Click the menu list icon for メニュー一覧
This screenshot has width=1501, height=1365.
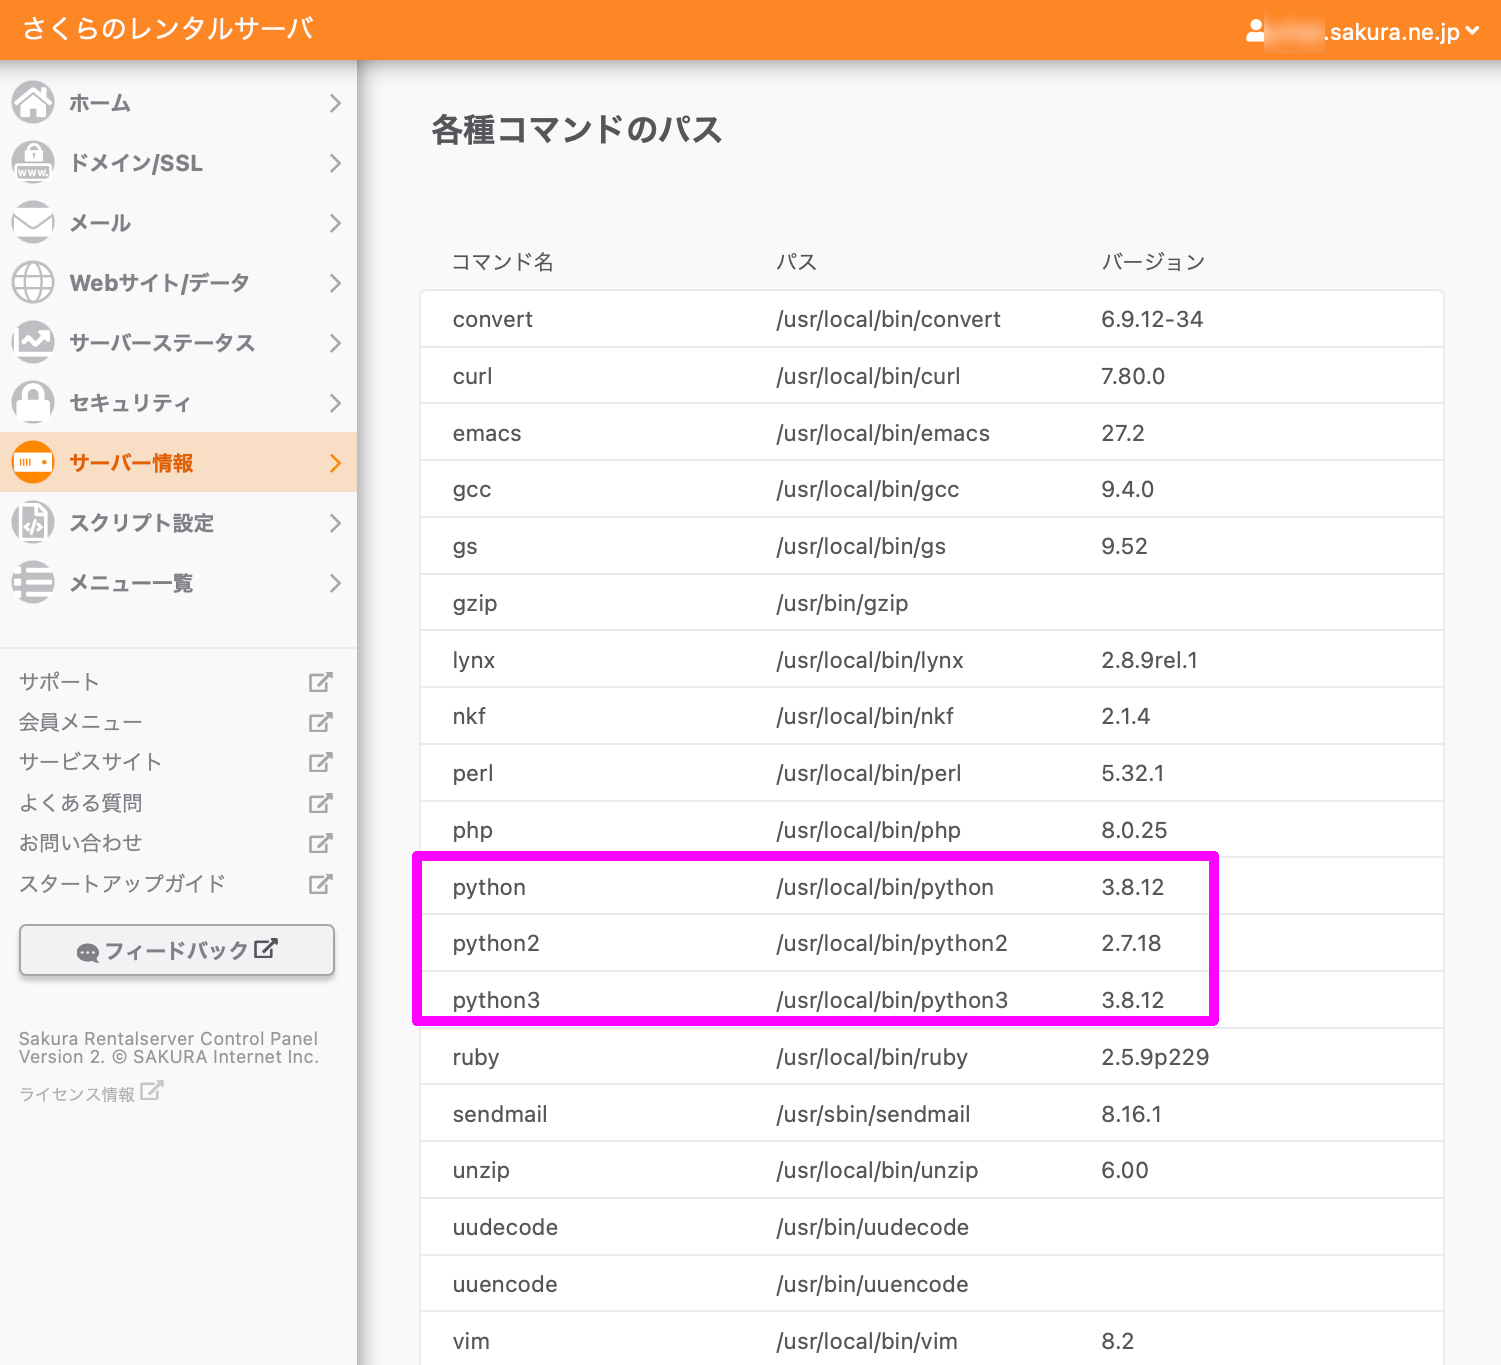(33, 582)
